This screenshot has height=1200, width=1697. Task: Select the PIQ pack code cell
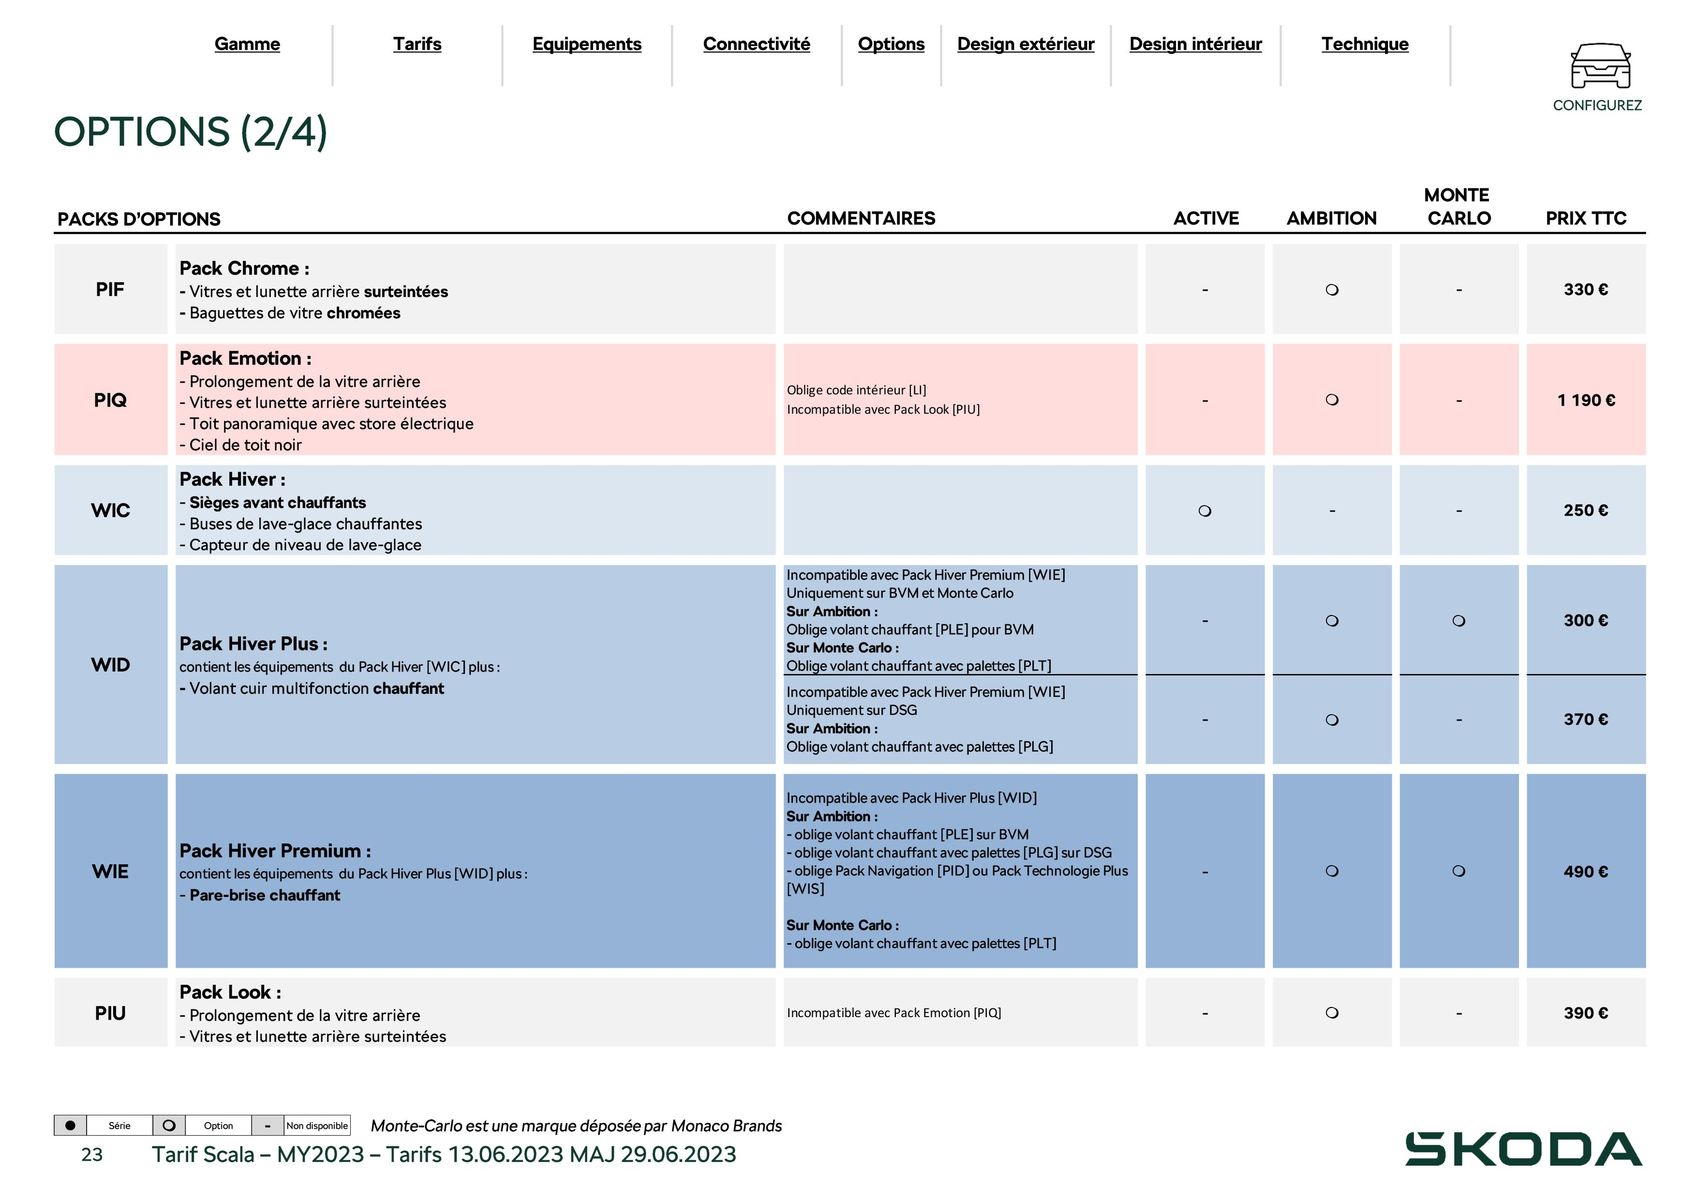pyautogui.click(x=111, y=400)
